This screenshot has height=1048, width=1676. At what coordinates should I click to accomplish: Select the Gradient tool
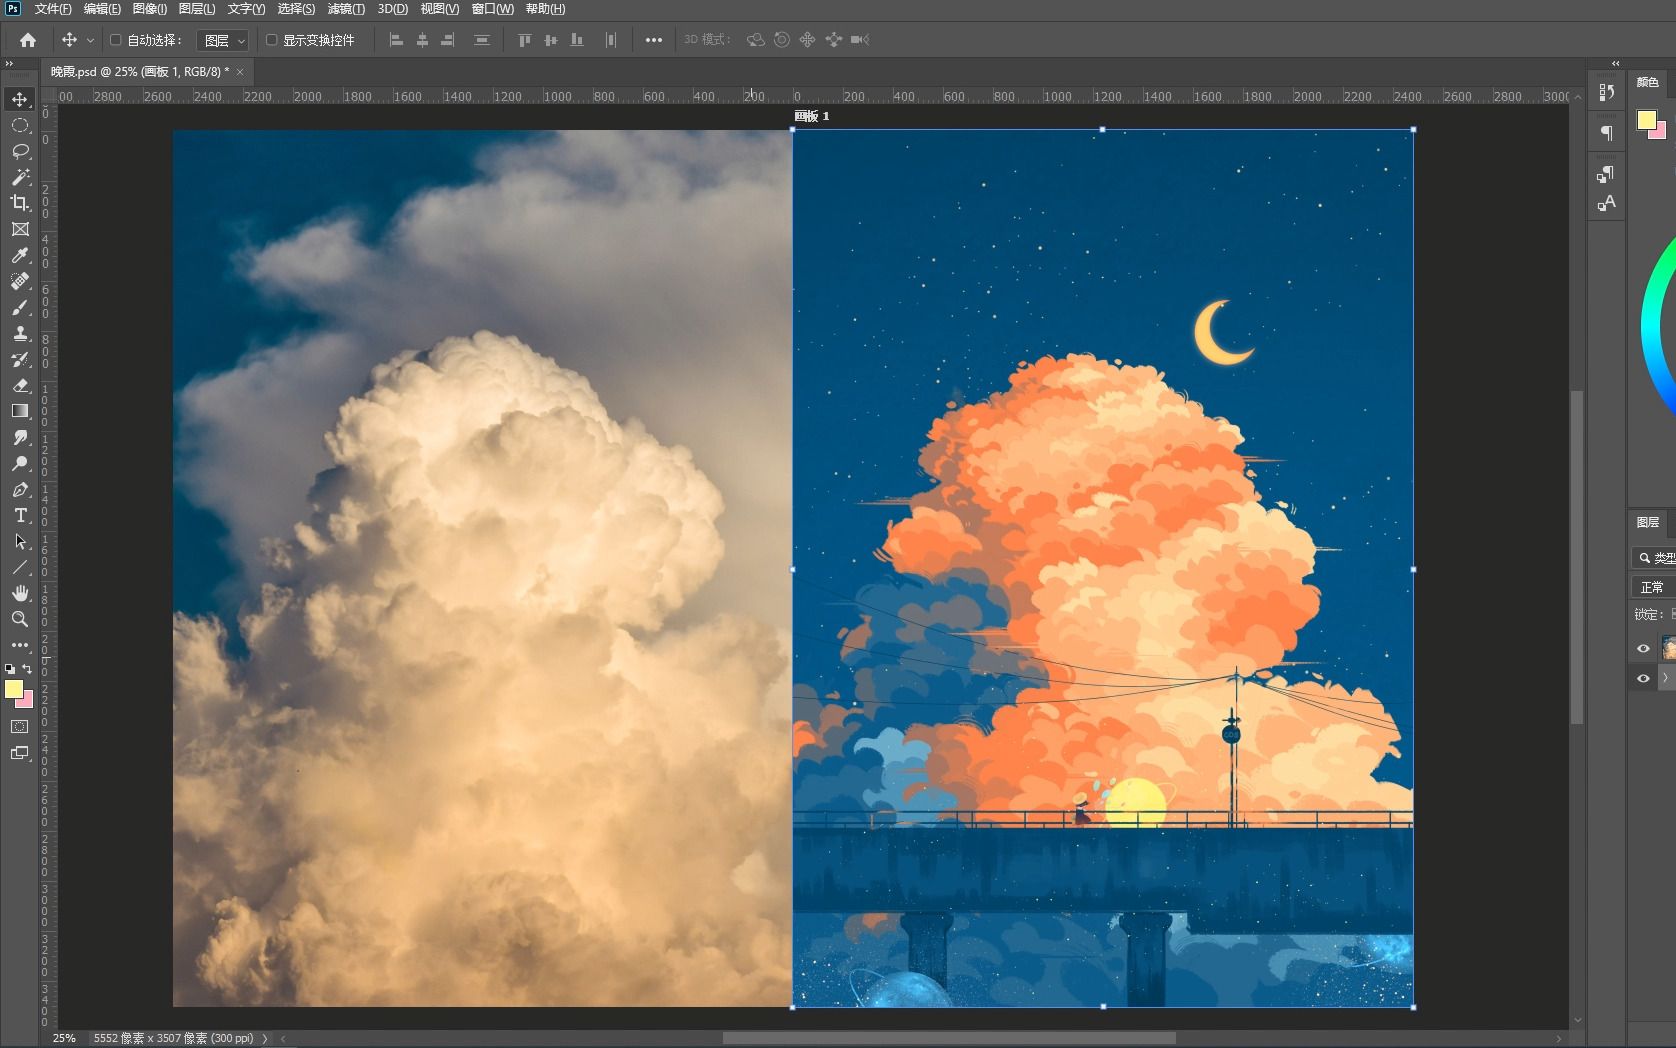point(20,411)
